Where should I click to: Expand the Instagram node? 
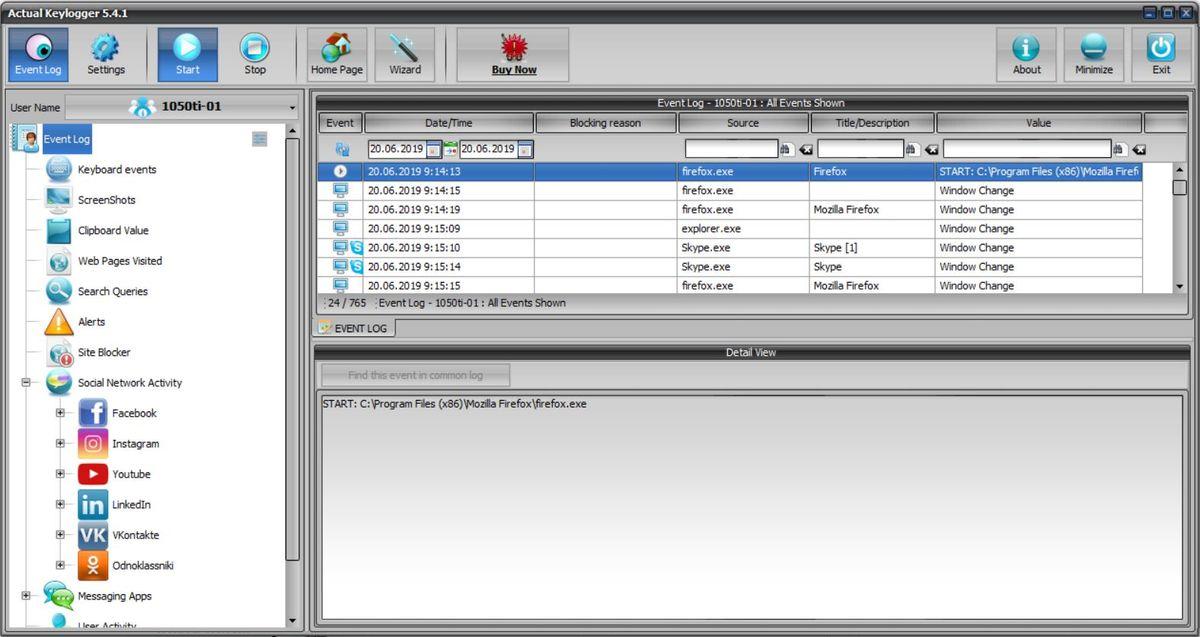60,444
